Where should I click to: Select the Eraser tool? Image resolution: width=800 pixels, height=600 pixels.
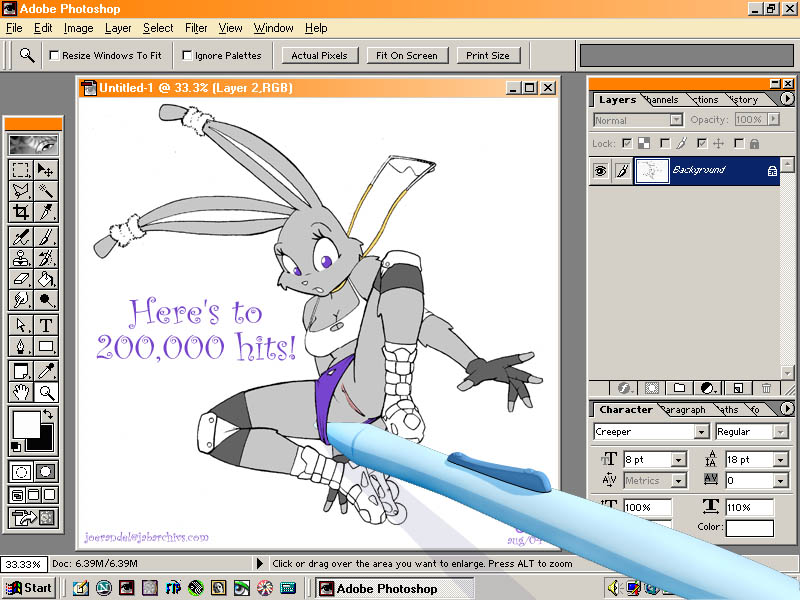[x=21, y=280]
